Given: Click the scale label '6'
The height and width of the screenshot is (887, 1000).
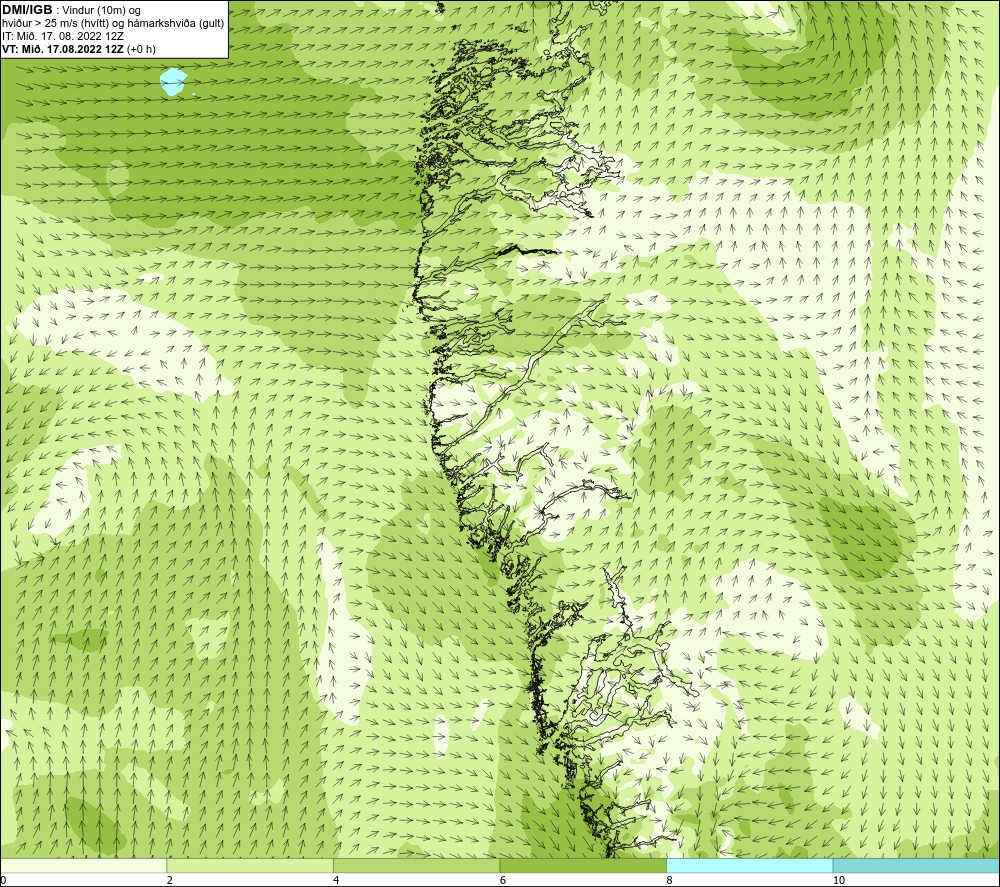Looking at the screenshot, I should 503,881.
